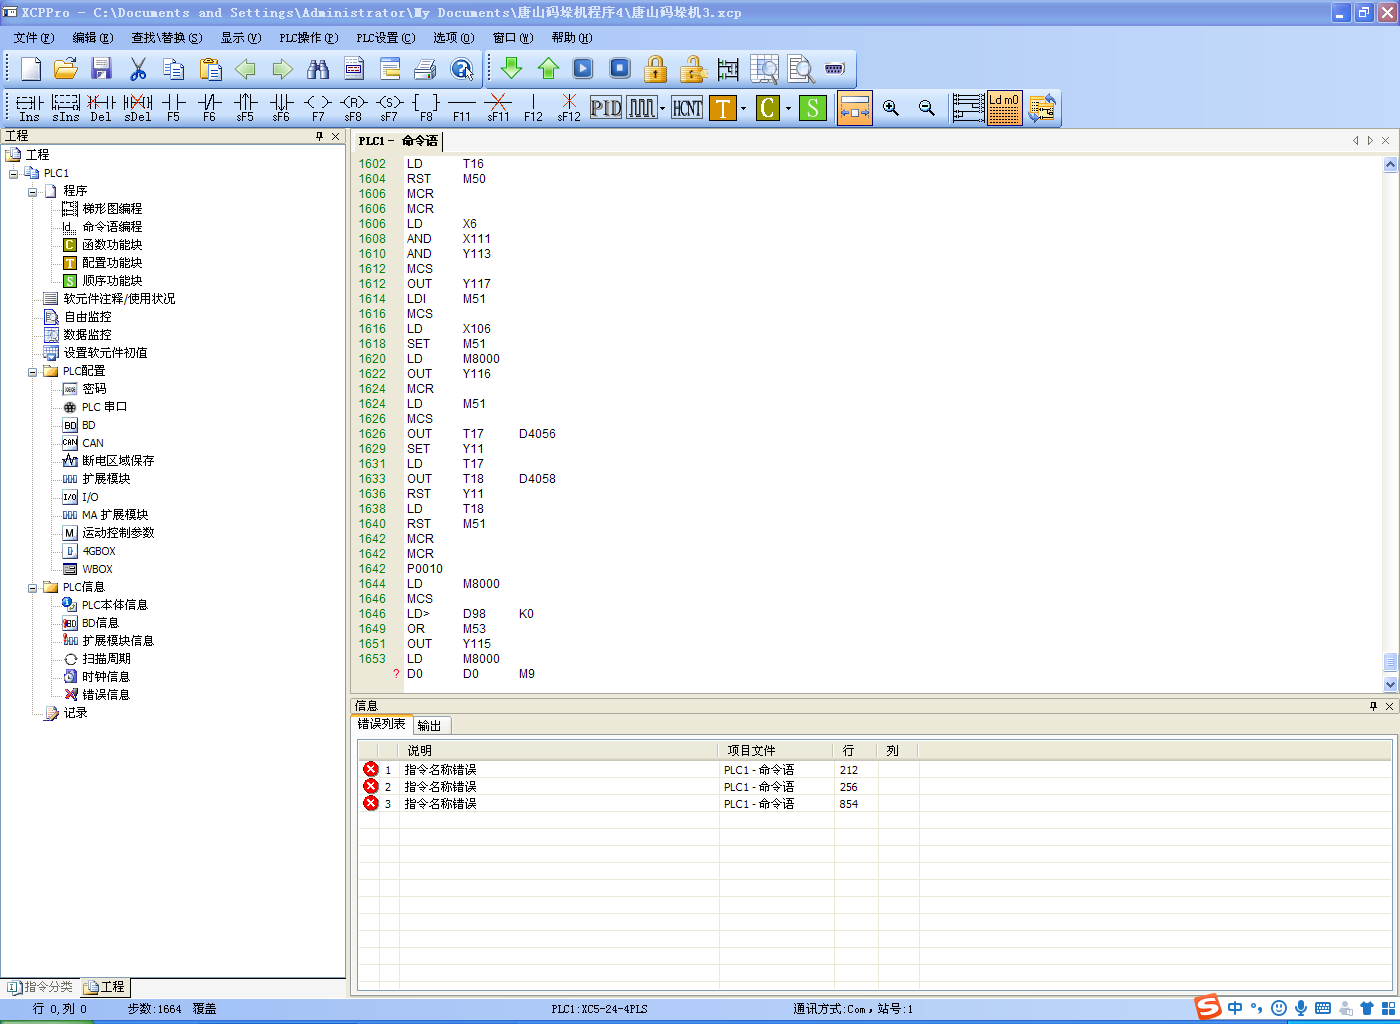
Task: Select the first error row in list
Action: coord(440,770)
